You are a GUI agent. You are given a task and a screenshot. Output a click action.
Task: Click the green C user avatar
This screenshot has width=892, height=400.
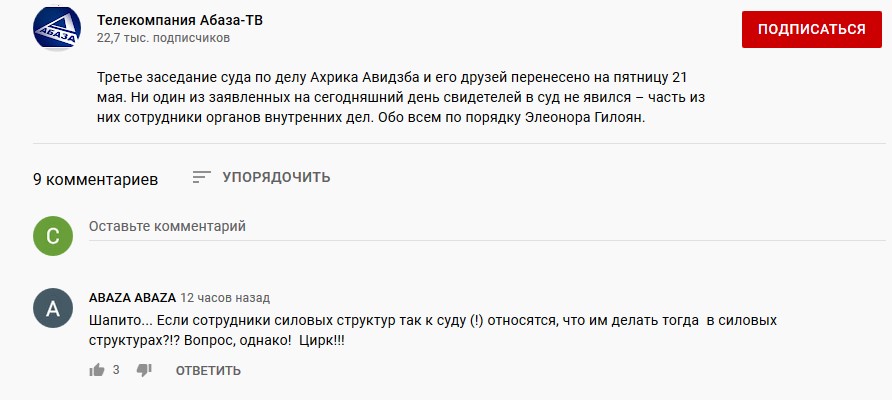(x=53, y=236)
